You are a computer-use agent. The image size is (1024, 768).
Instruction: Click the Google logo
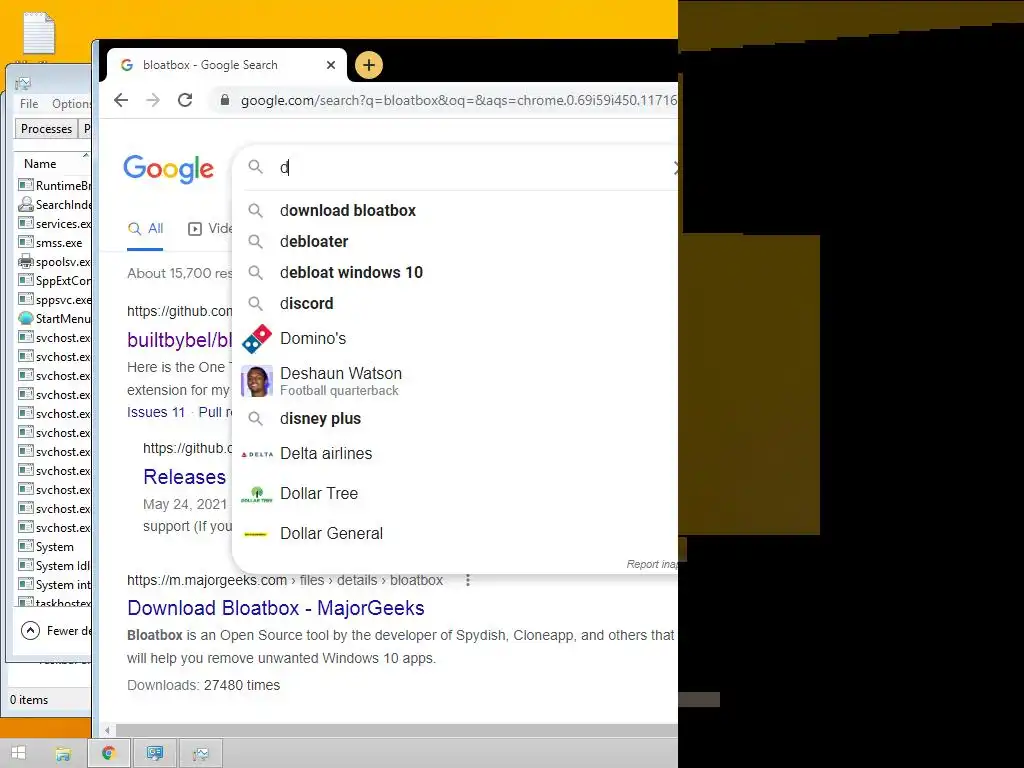[168, 169]
